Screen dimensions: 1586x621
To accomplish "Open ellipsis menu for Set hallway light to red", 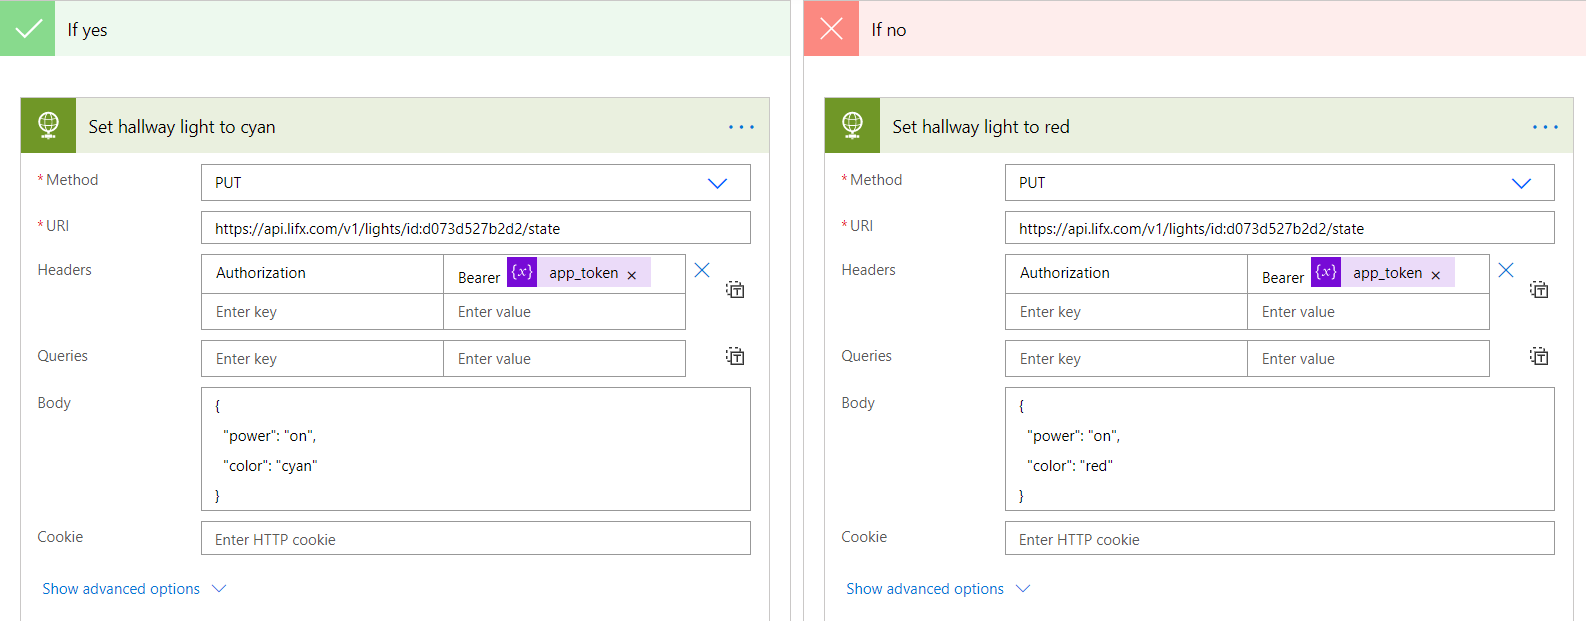I will tap(1545, 127).
